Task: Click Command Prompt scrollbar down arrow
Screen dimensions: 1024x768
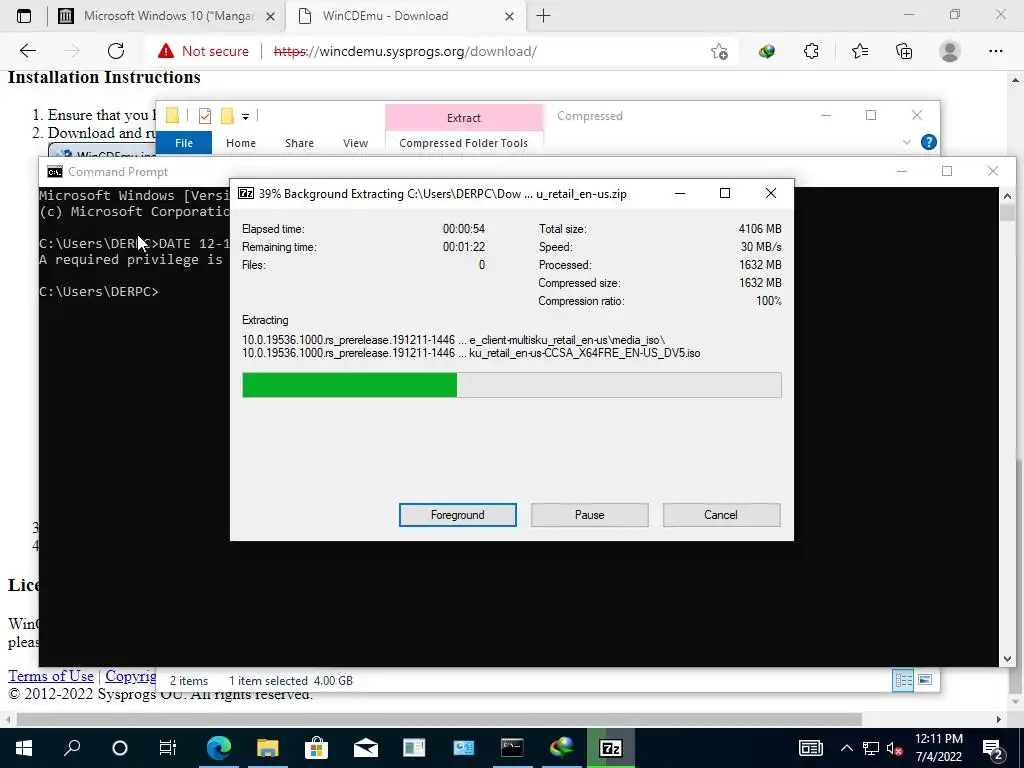Action: click(x=1006, y=659)
